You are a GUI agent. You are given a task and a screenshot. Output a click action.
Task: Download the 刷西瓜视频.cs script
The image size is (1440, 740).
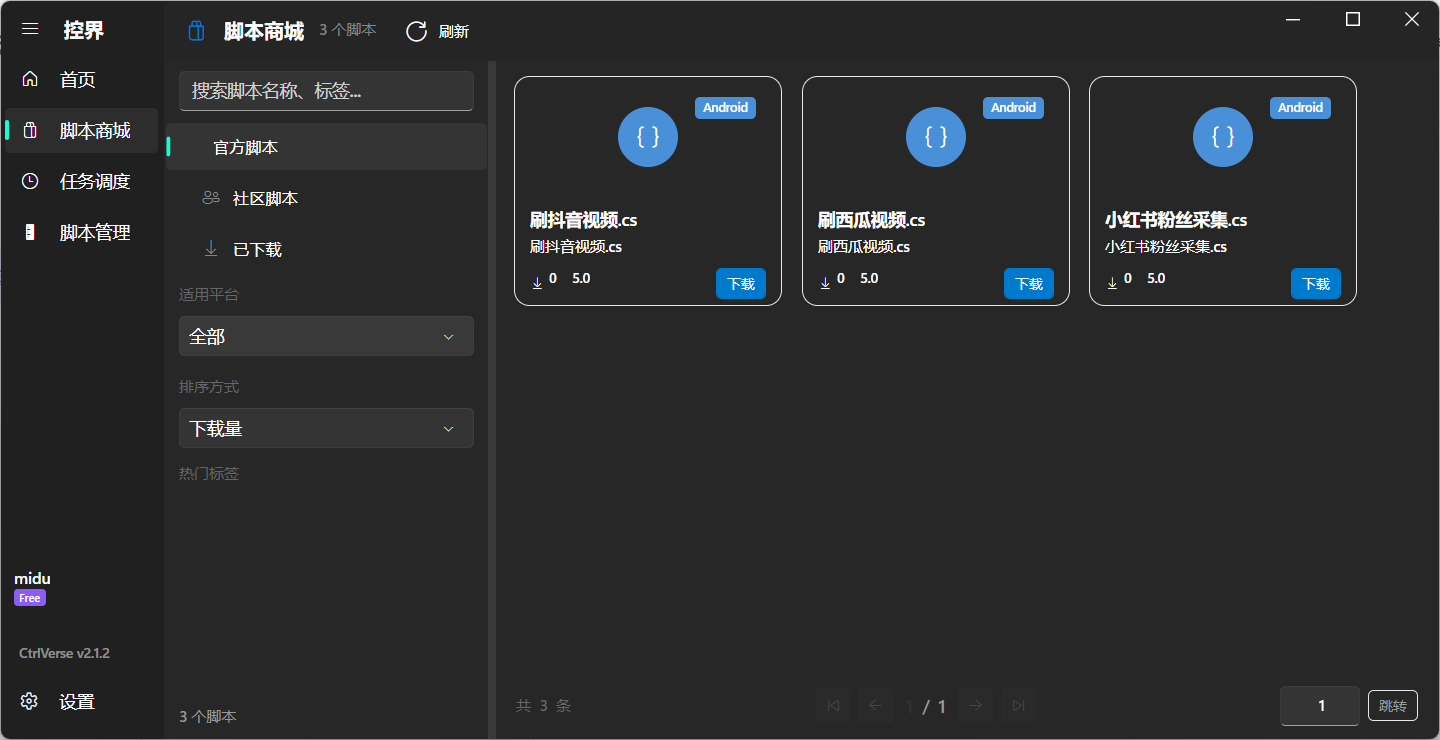point(1029,284)
